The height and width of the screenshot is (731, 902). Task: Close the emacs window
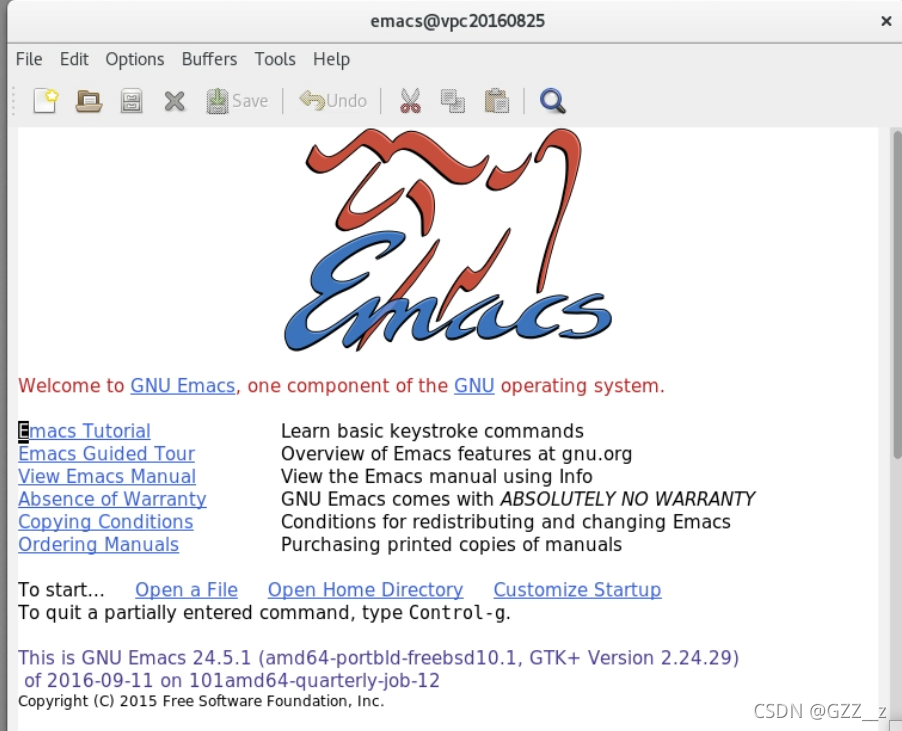tap(886, 21)
